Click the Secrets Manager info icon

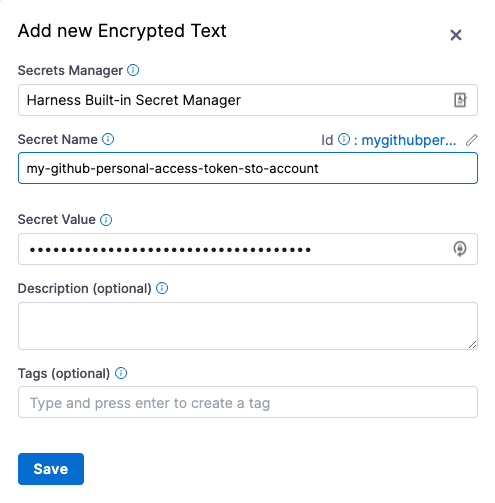(133, 70)
